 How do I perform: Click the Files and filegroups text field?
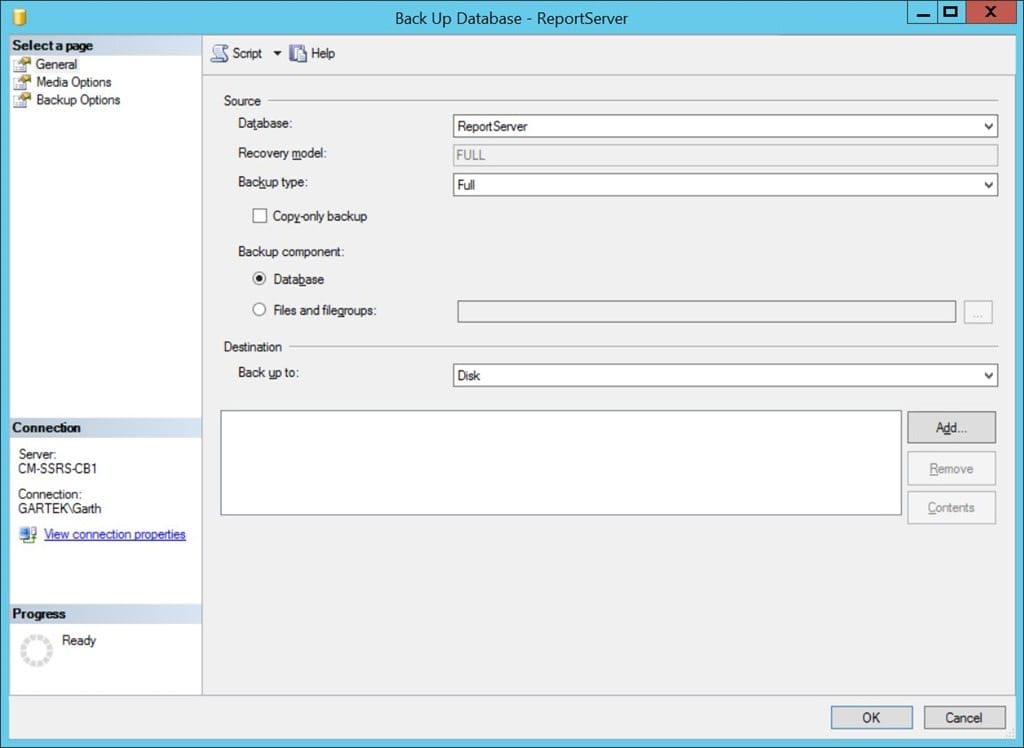(x=707, y=312)
